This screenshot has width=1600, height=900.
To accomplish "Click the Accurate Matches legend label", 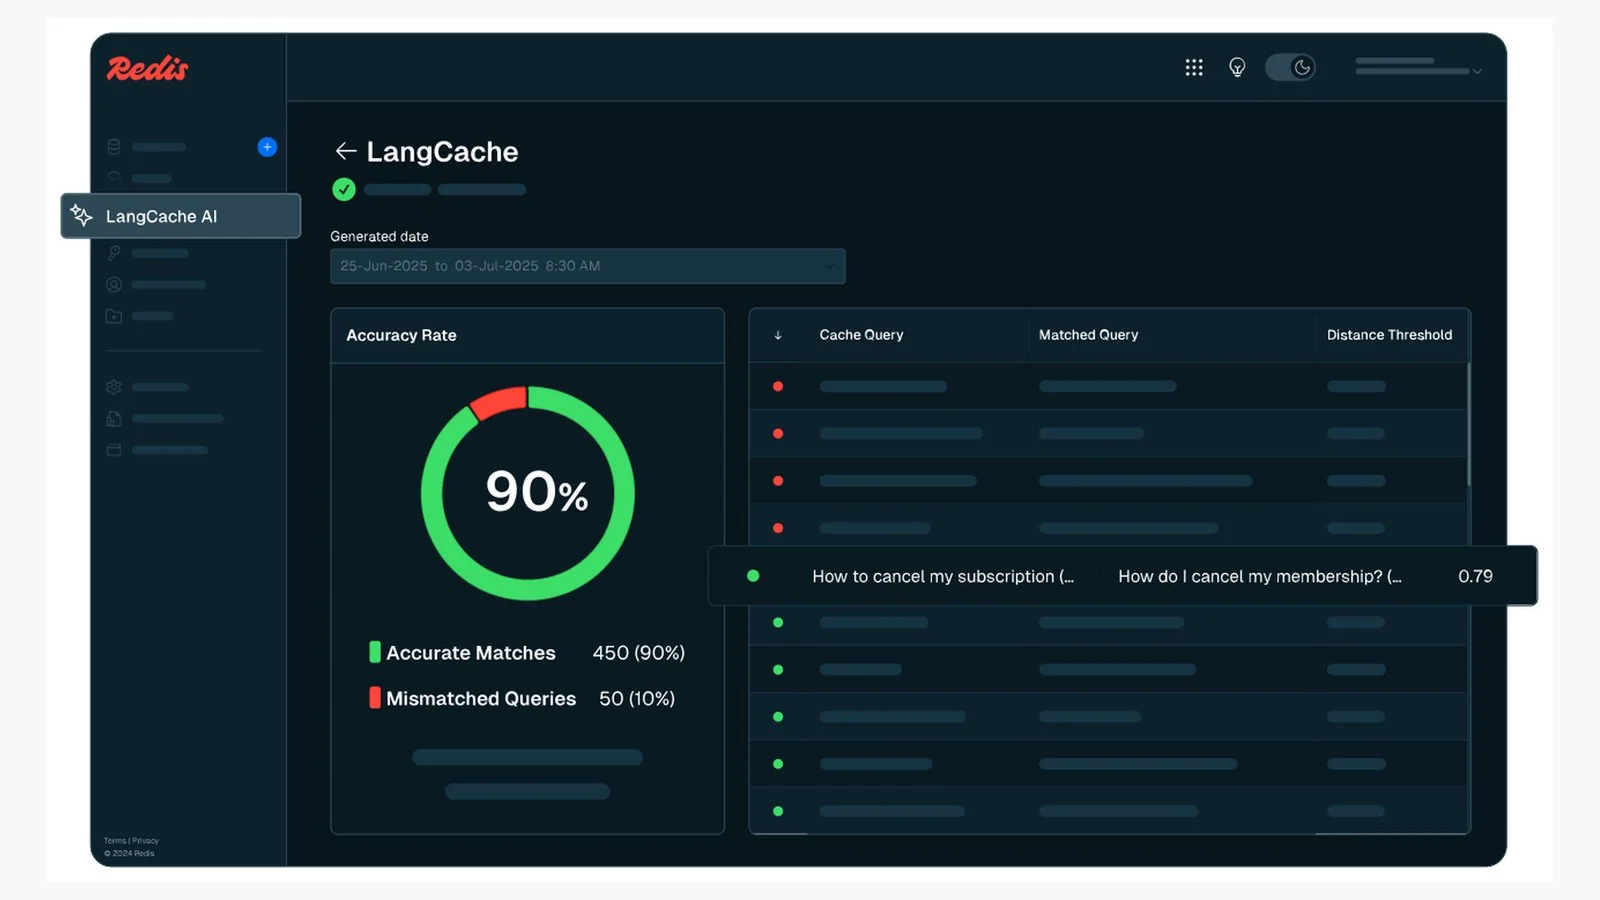I will [x=471, y=653].
